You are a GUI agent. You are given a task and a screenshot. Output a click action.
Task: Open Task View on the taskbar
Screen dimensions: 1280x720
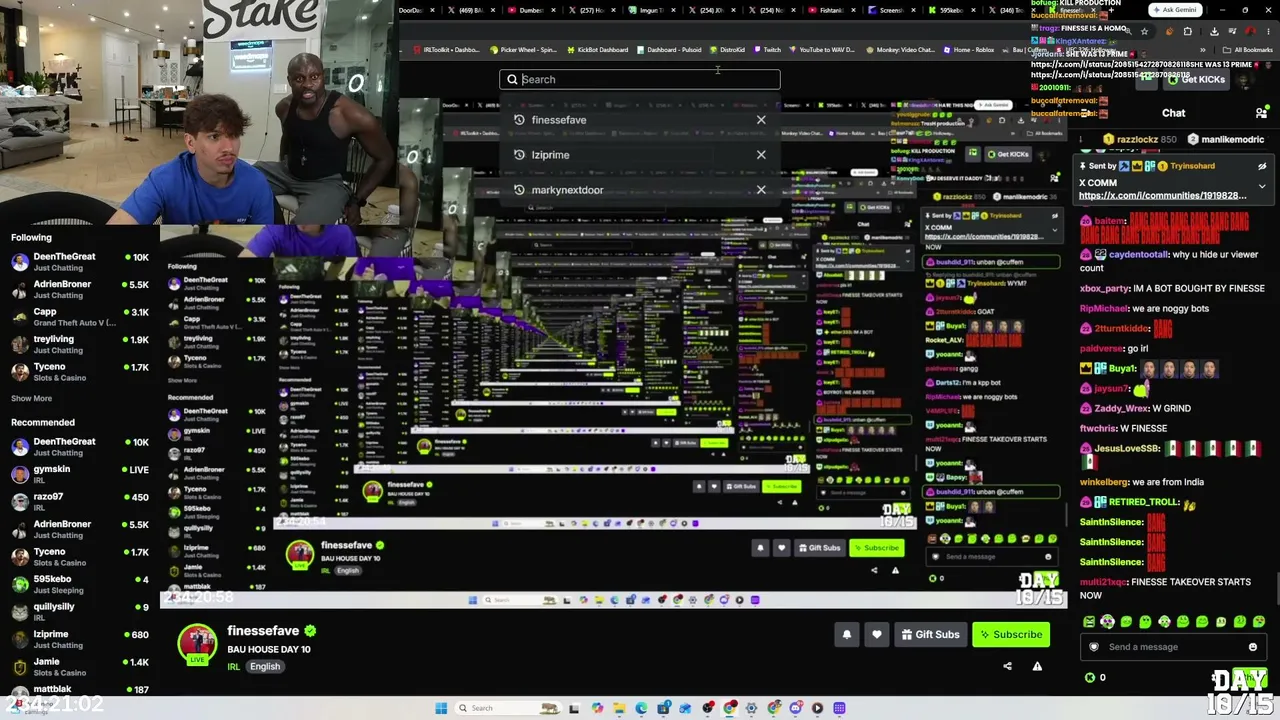[x=575, y=708]
